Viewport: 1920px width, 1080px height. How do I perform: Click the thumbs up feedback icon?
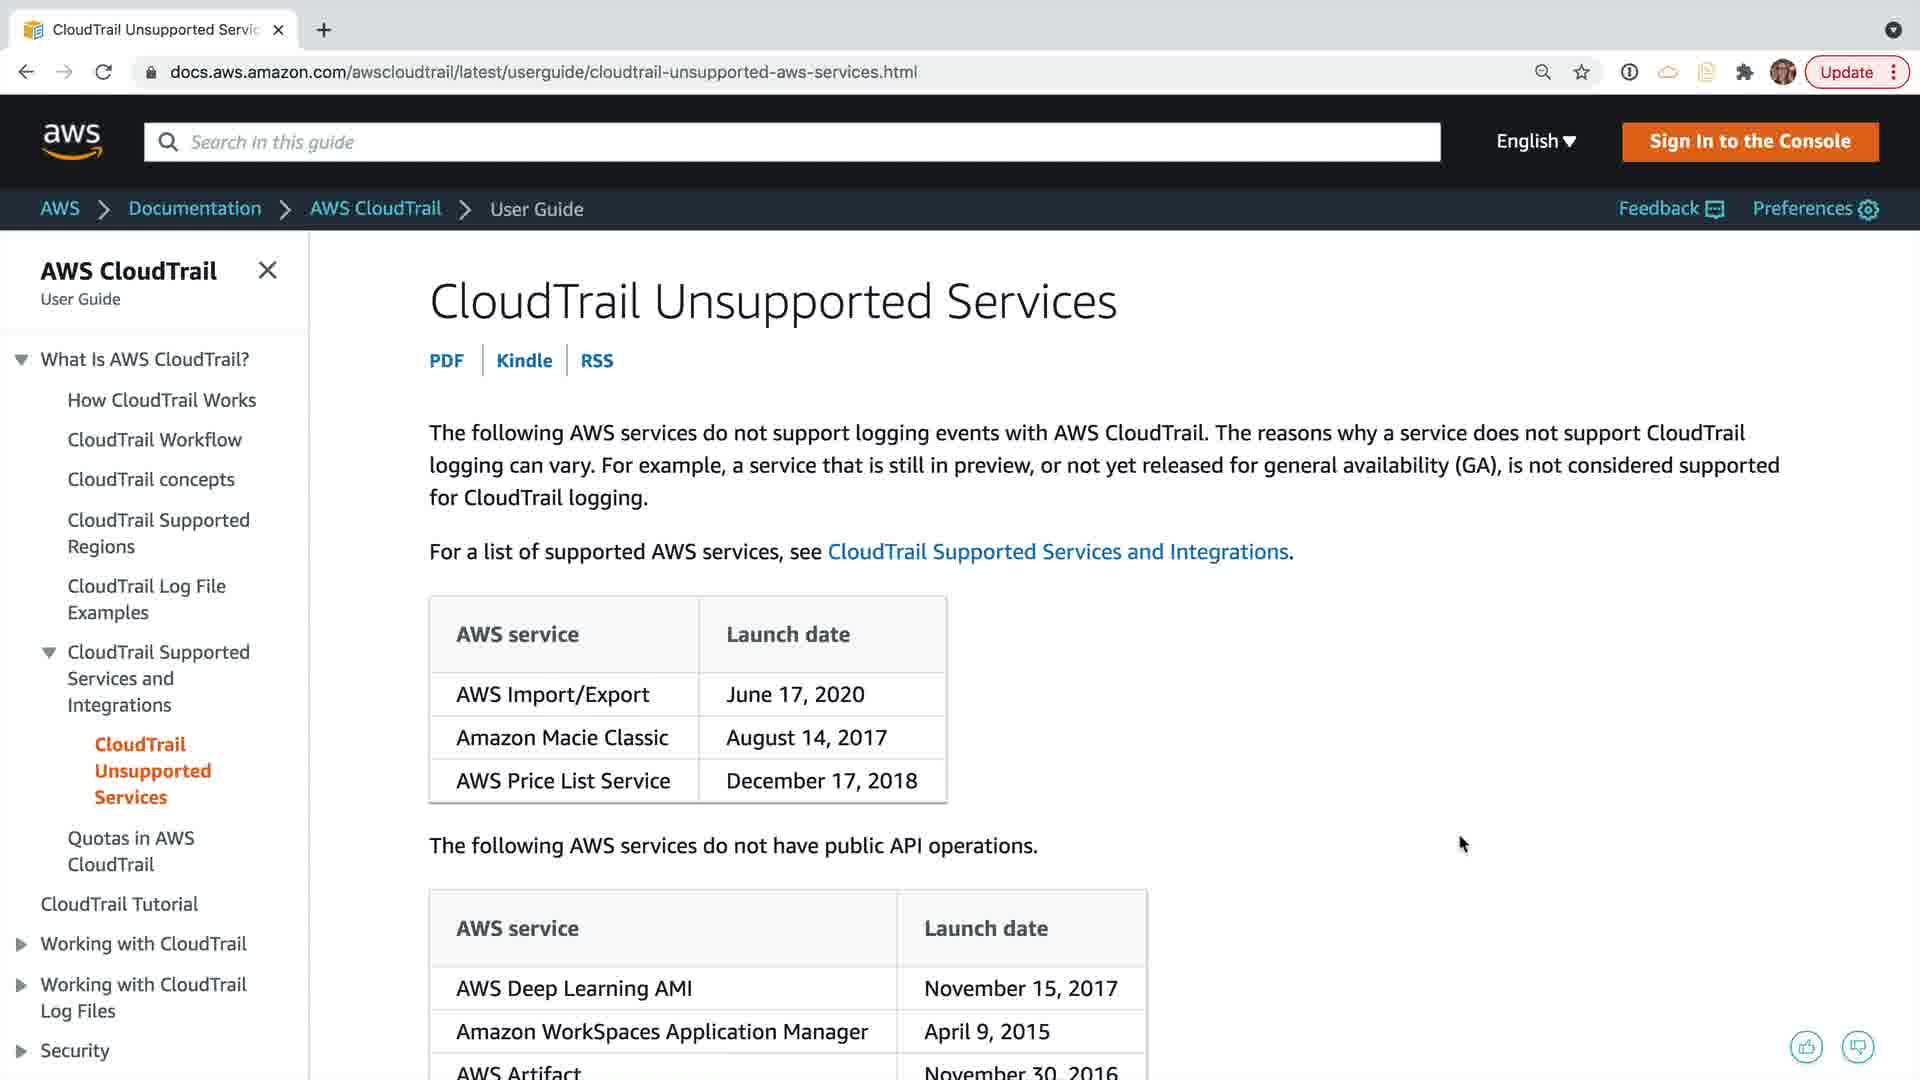coord(1806,1047)
